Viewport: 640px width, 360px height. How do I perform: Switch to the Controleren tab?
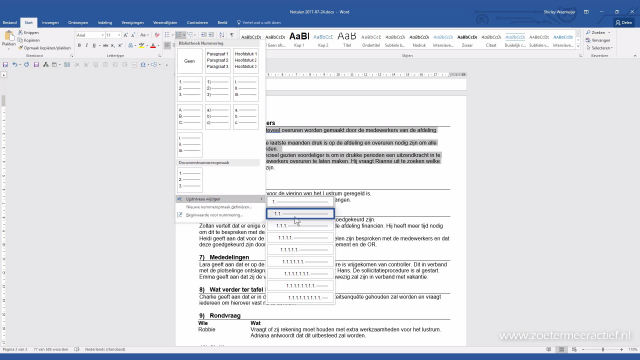tap(197, 22)
